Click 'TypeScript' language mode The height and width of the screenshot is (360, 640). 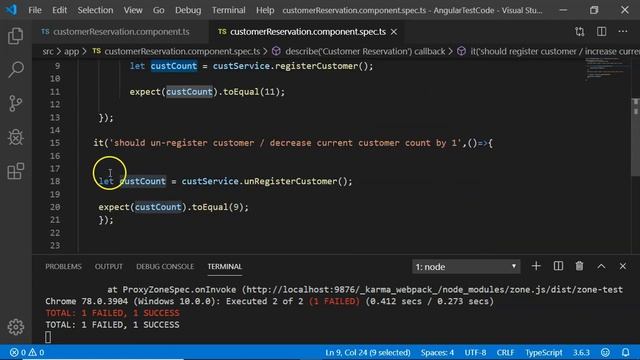(544, 352)
